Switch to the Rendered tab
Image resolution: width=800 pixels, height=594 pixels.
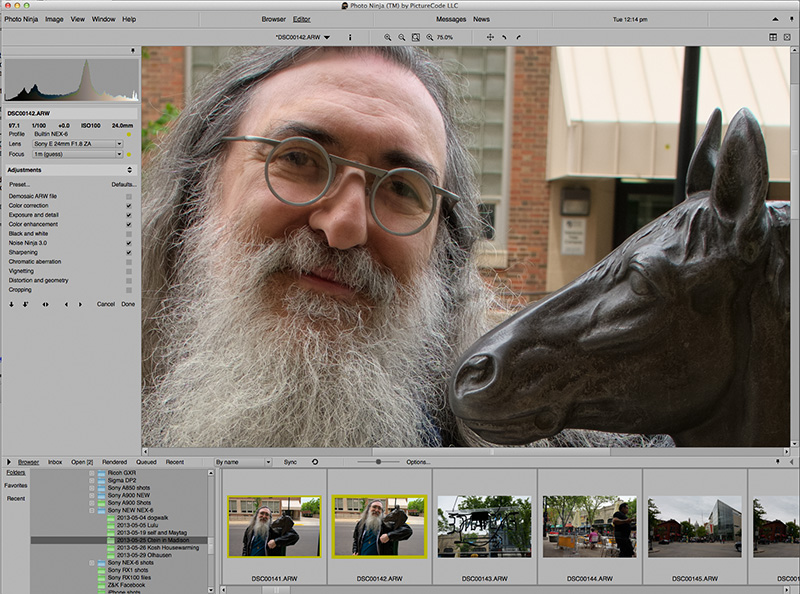[114, 462]
